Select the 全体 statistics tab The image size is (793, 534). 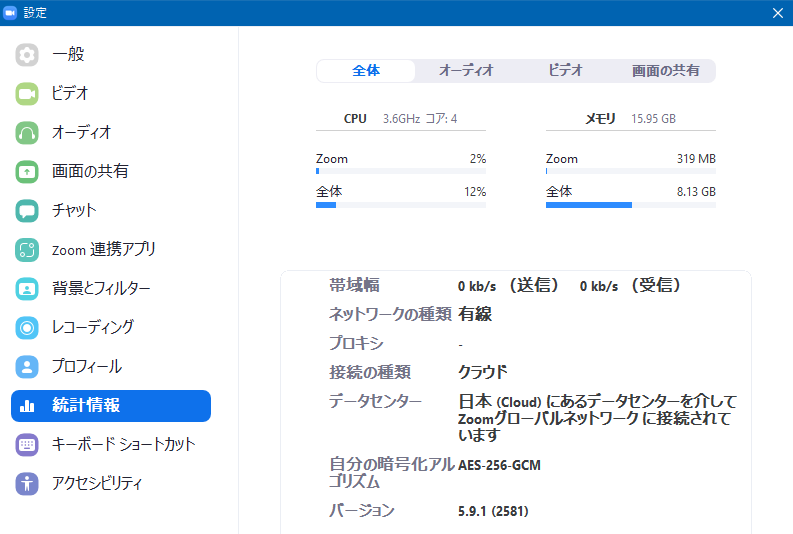pos(366,71)
